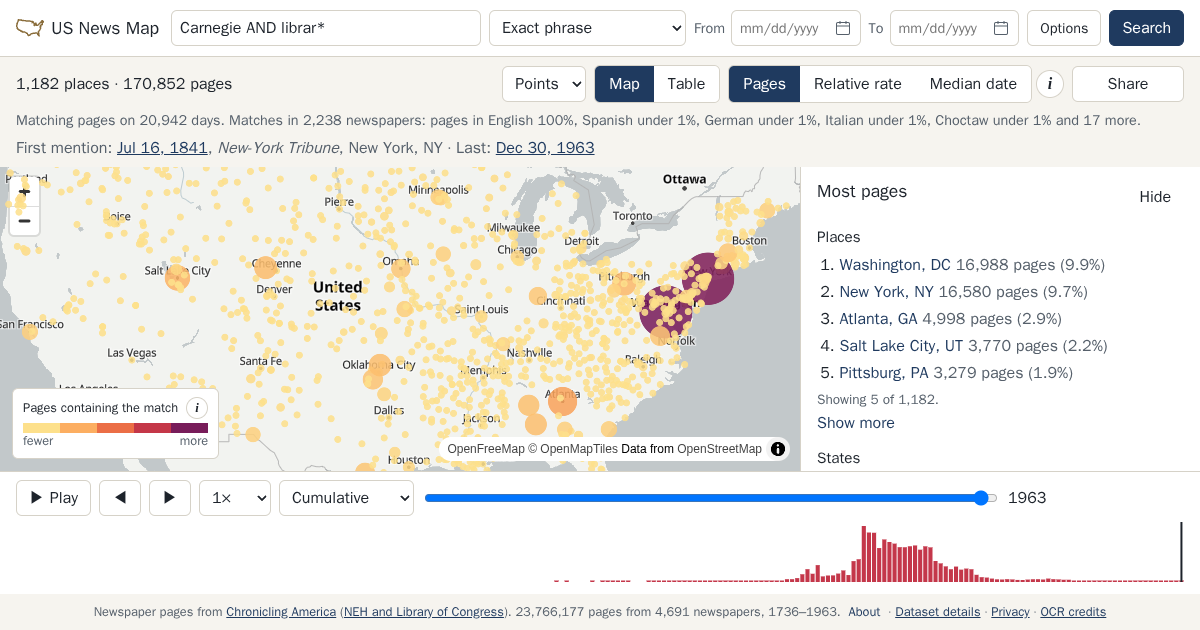The image size is (1200, 630).
Task: Click the tallest bar in the histogram
Action: pos(863,553)
